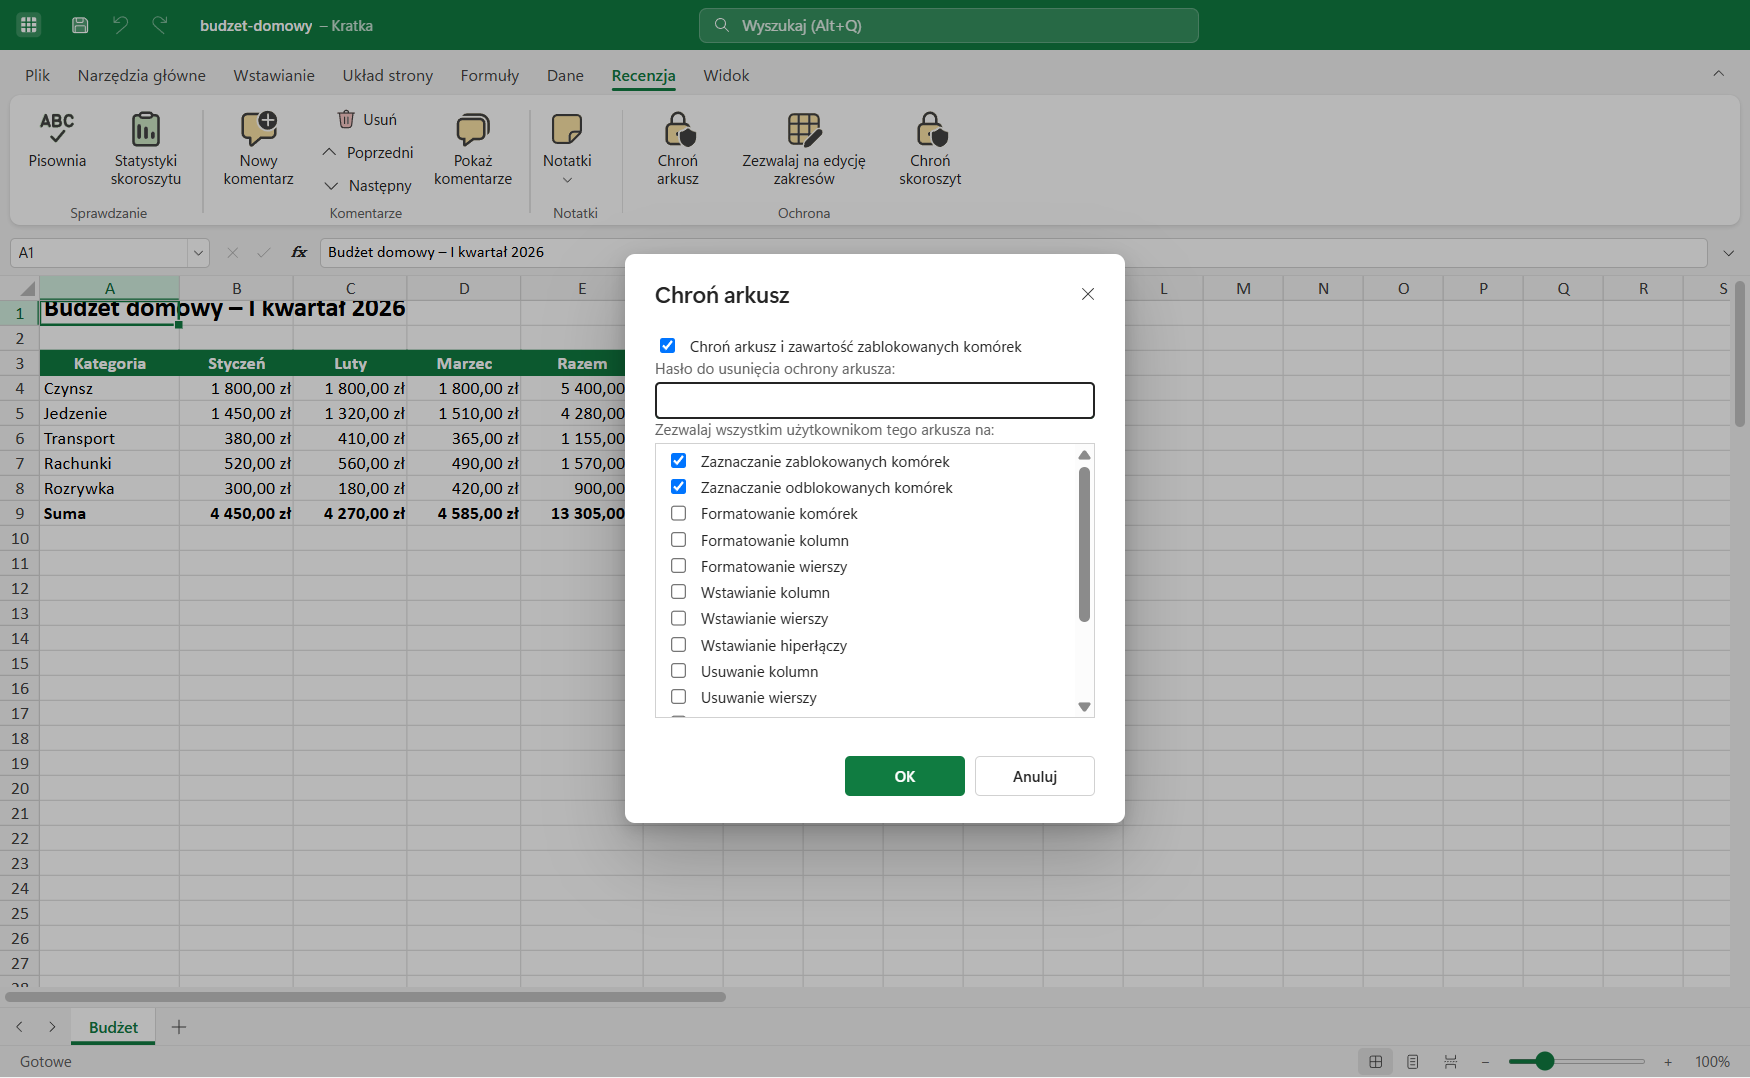The image size is (1750, 1078).
Task: Click Pokaż komentarze
Action: [x=473, y=149]
